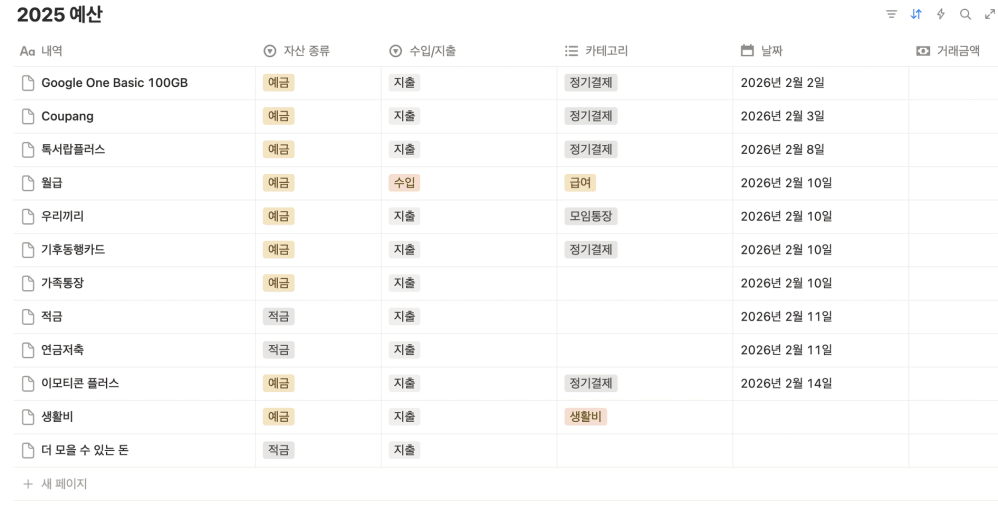Click the empty 날짜 cell for 생활비

coord(820,417)
